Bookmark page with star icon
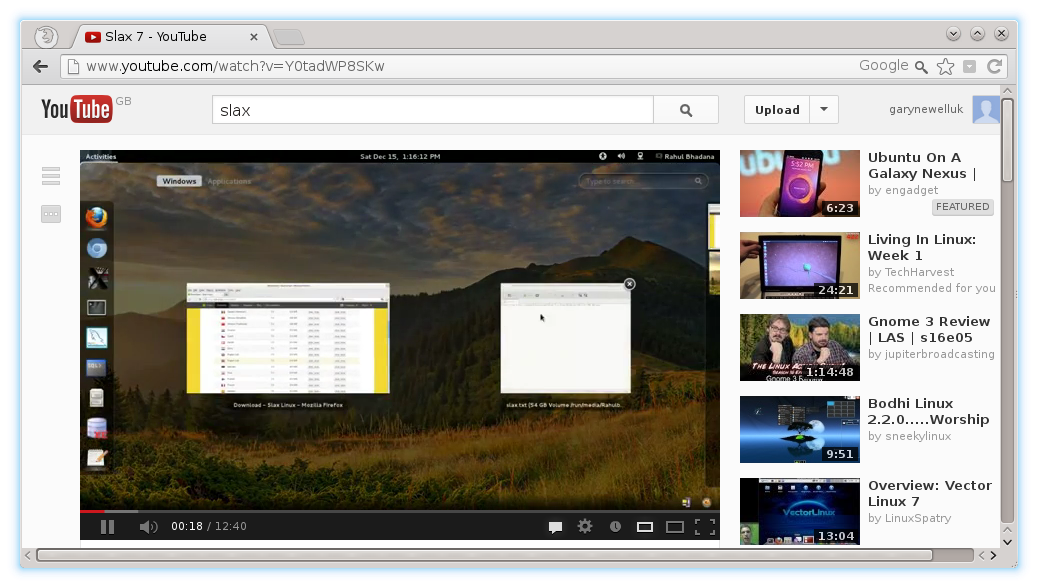The height and width of the screenshot is (588, 1038). pos(945,66)
